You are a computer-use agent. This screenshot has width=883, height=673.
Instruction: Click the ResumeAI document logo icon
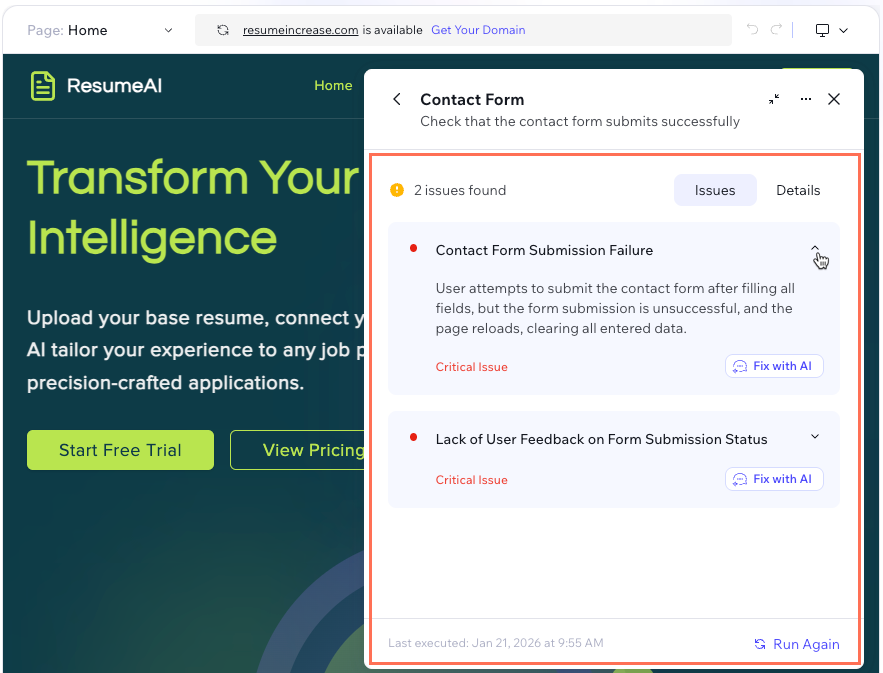pyautogui.click(x=42, y=85)
